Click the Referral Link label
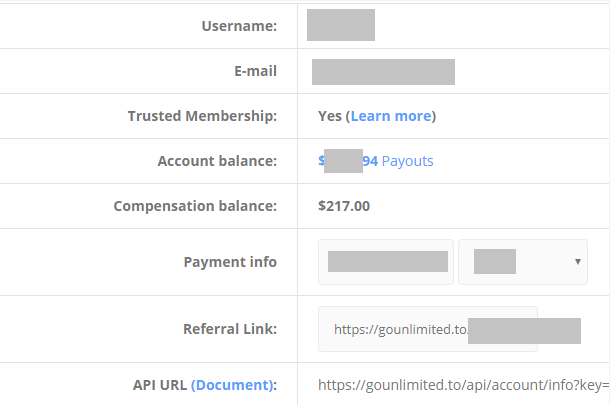 230,329
